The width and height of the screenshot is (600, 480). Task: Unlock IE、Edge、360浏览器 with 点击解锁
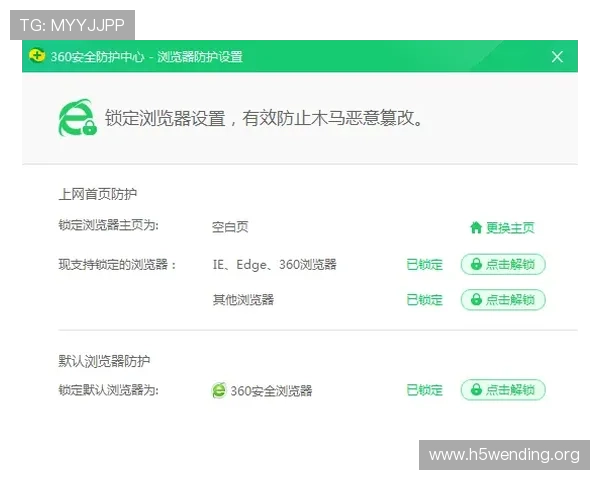[x=503, y=264]
